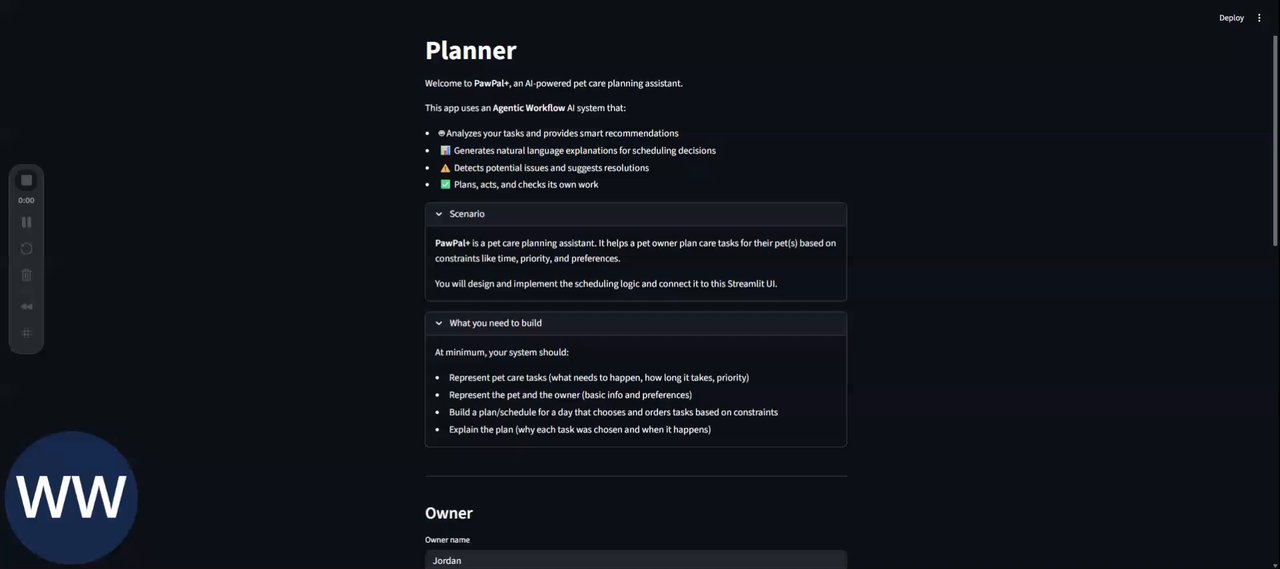The image size is (1280, 569).
Task: Click the 'Agentic Workflow' bold text
Action: [529, 108]
